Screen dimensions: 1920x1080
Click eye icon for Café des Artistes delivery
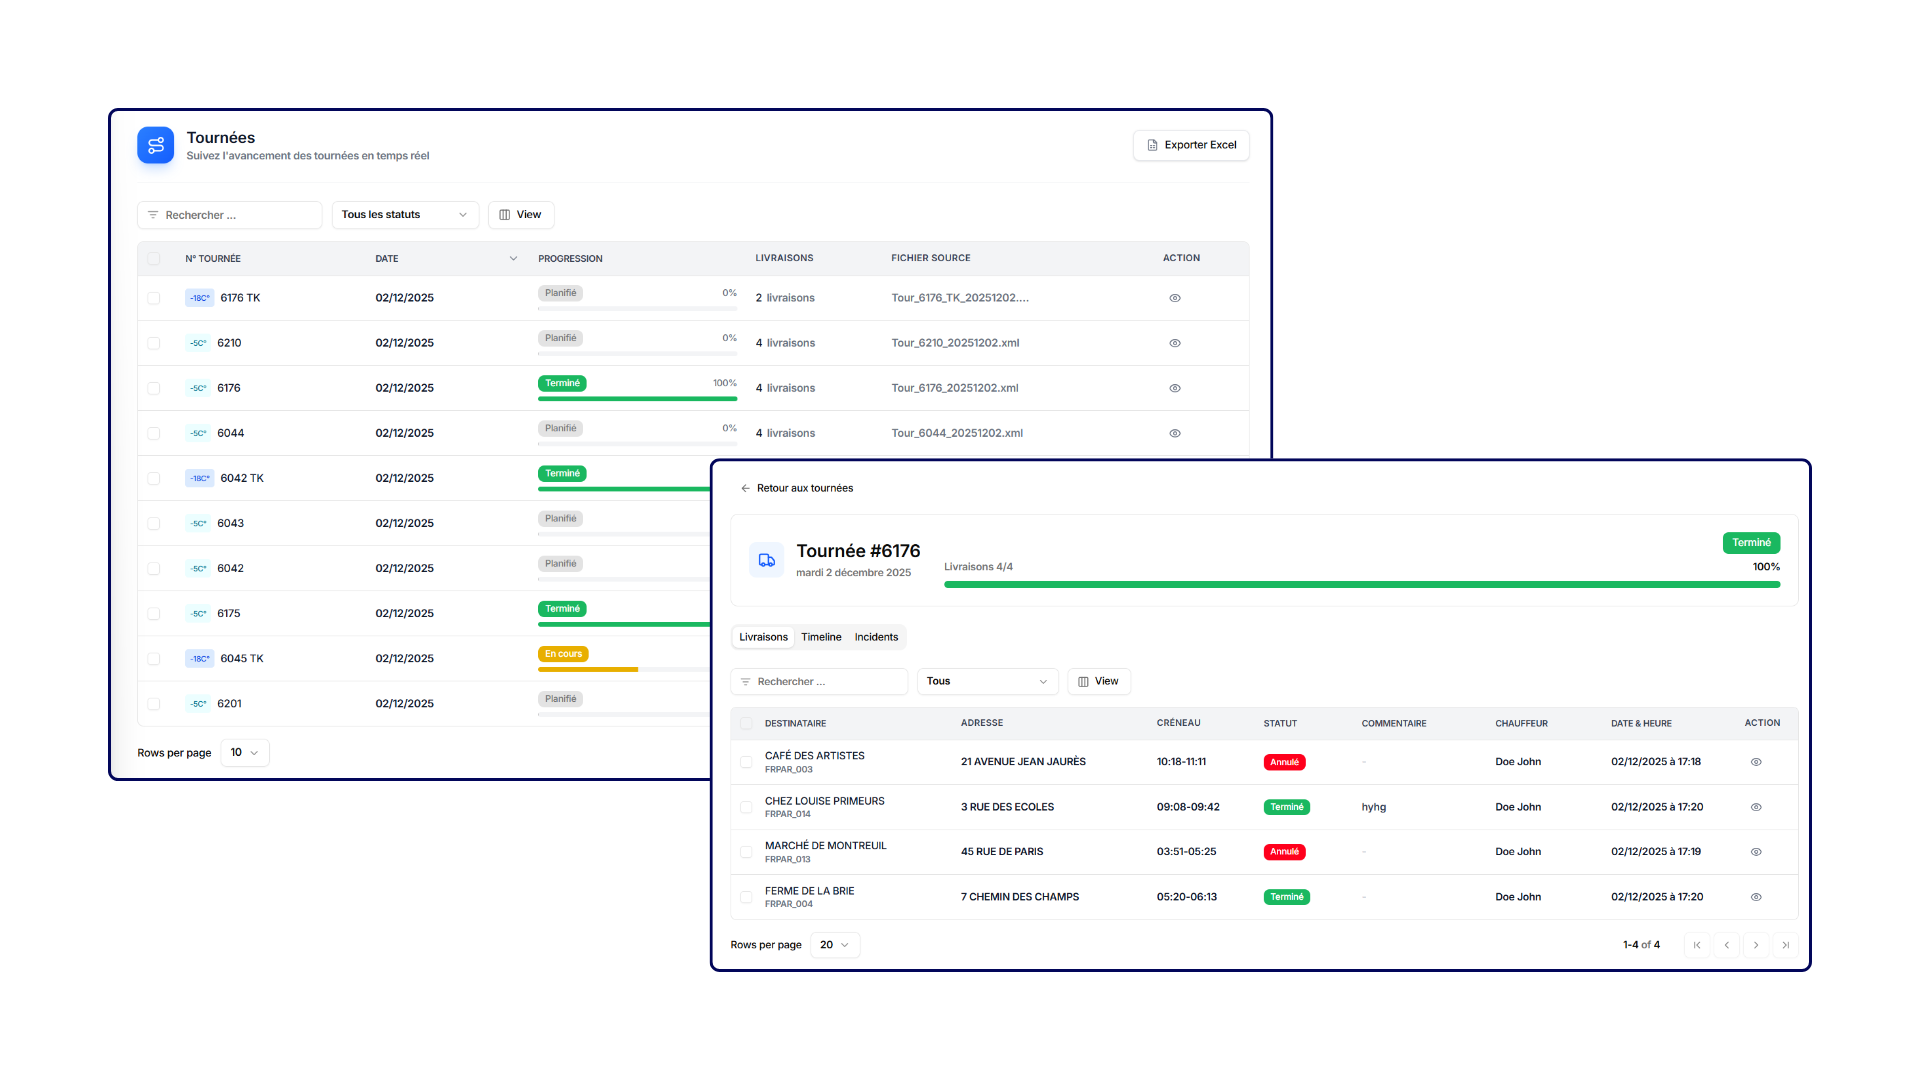1756,762
